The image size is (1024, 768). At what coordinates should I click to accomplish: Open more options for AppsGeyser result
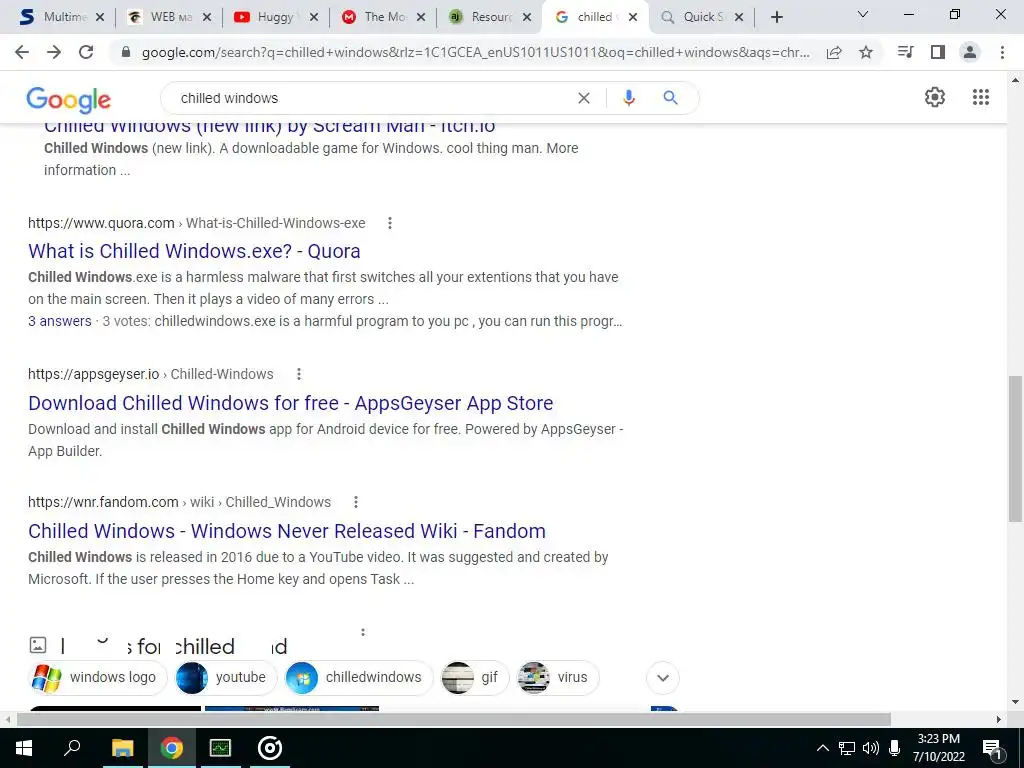(299, 374)
